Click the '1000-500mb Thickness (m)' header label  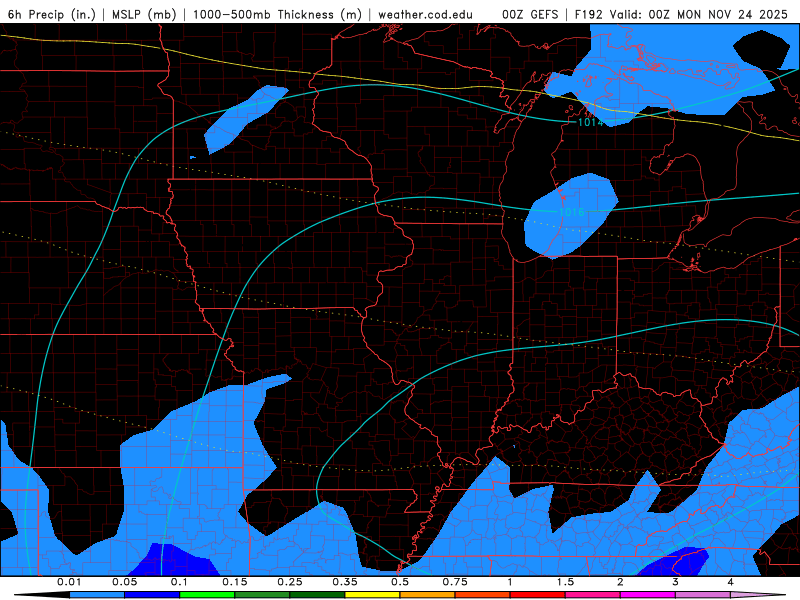click(x=277, y=14)
